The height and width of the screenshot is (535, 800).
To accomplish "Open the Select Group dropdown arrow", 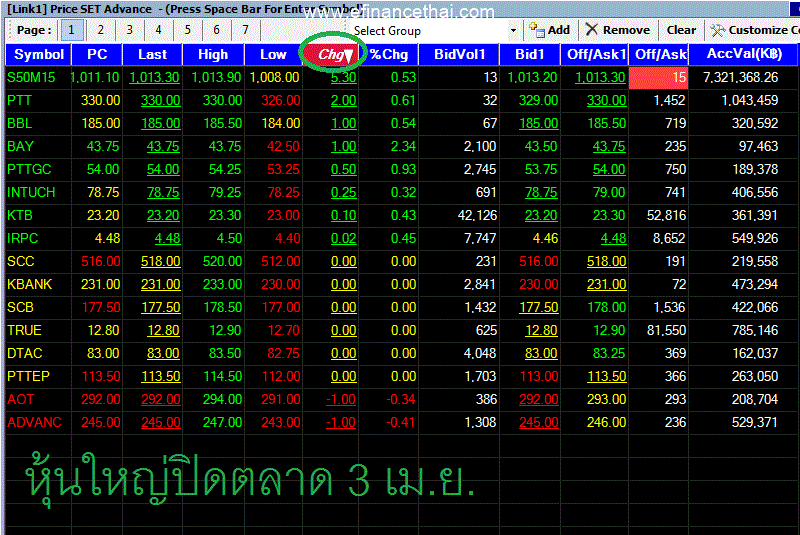I will 513,31.
